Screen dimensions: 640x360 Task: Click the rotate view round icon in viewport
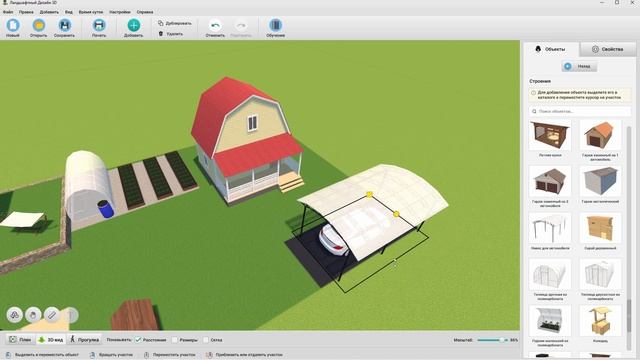(x=15, y=315)
